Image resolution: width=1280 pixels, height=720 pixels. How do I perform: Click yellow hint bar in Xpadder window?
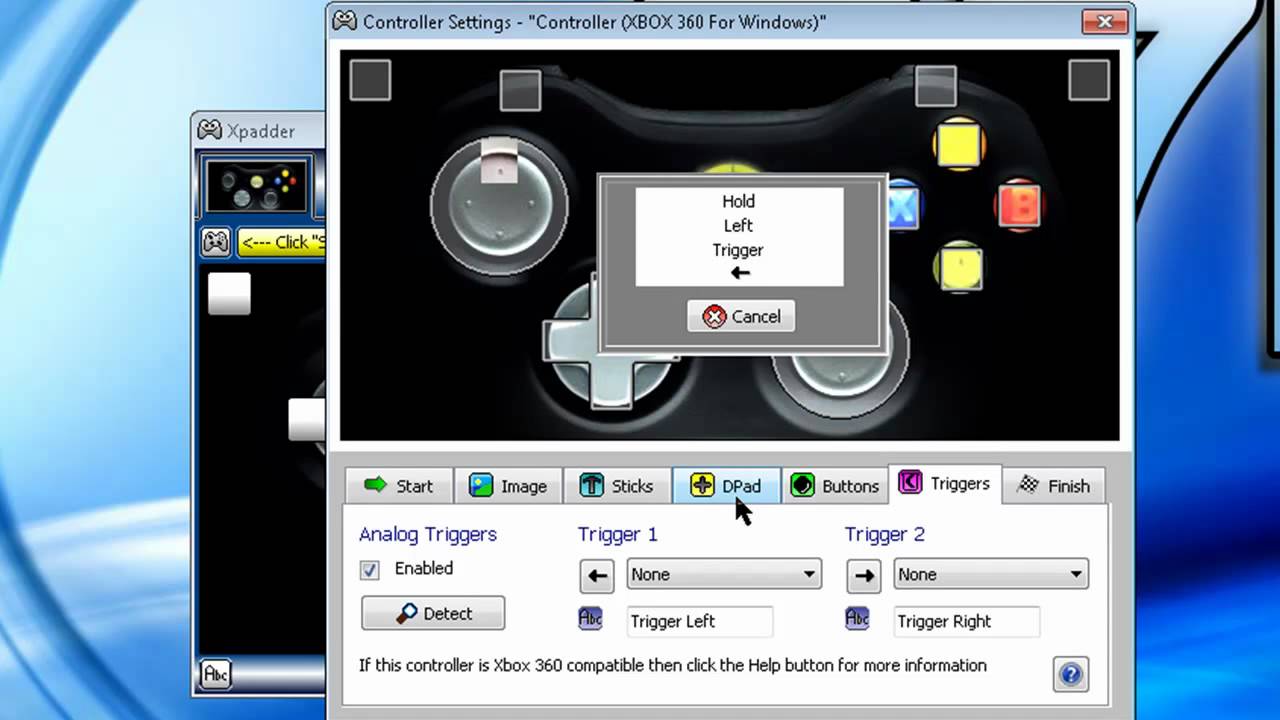281,243
